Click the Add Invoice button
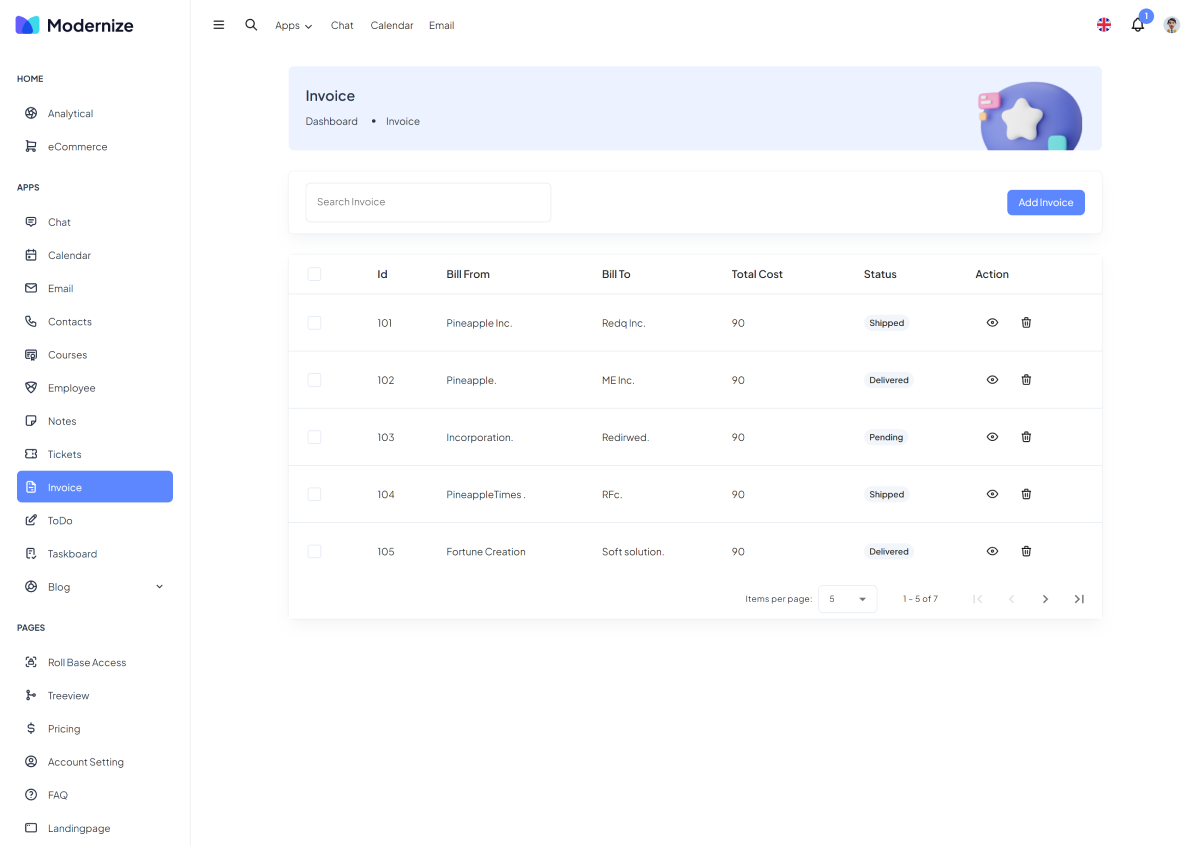This screenshot has height=846, width=1200. click(1045, 202)
